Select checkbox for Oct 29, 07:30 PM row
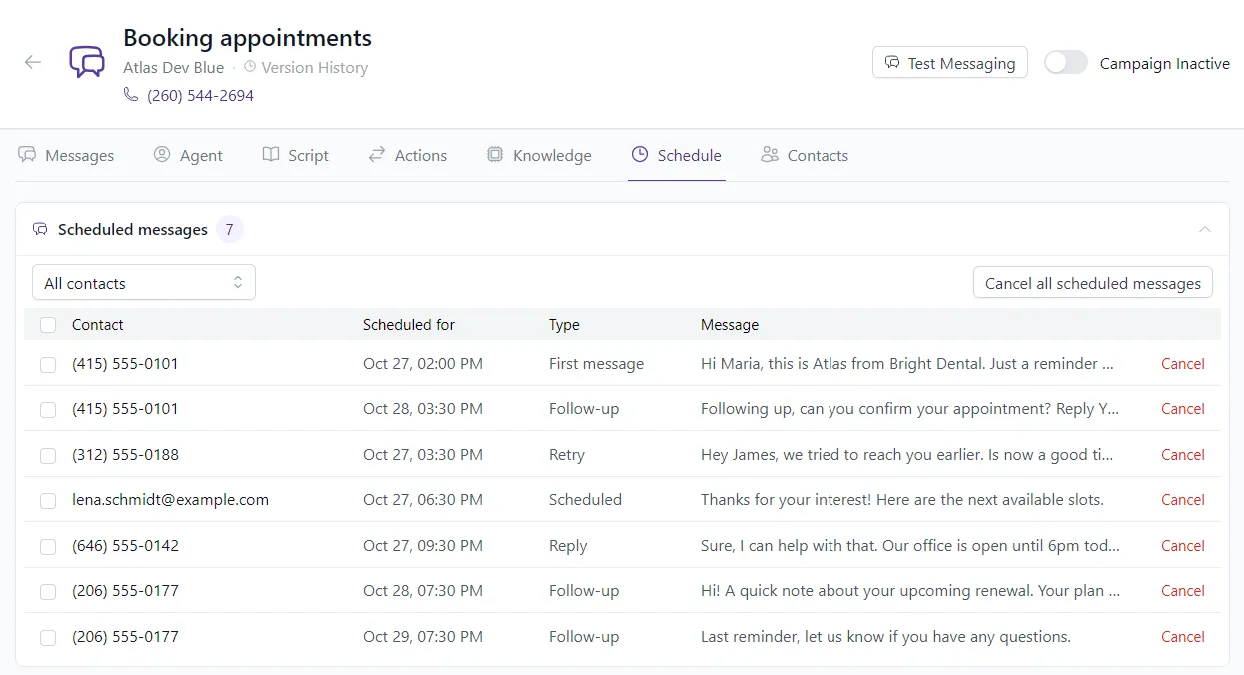Image resolution: width=1244 pixels, height=675 pixels. (48, 638)
